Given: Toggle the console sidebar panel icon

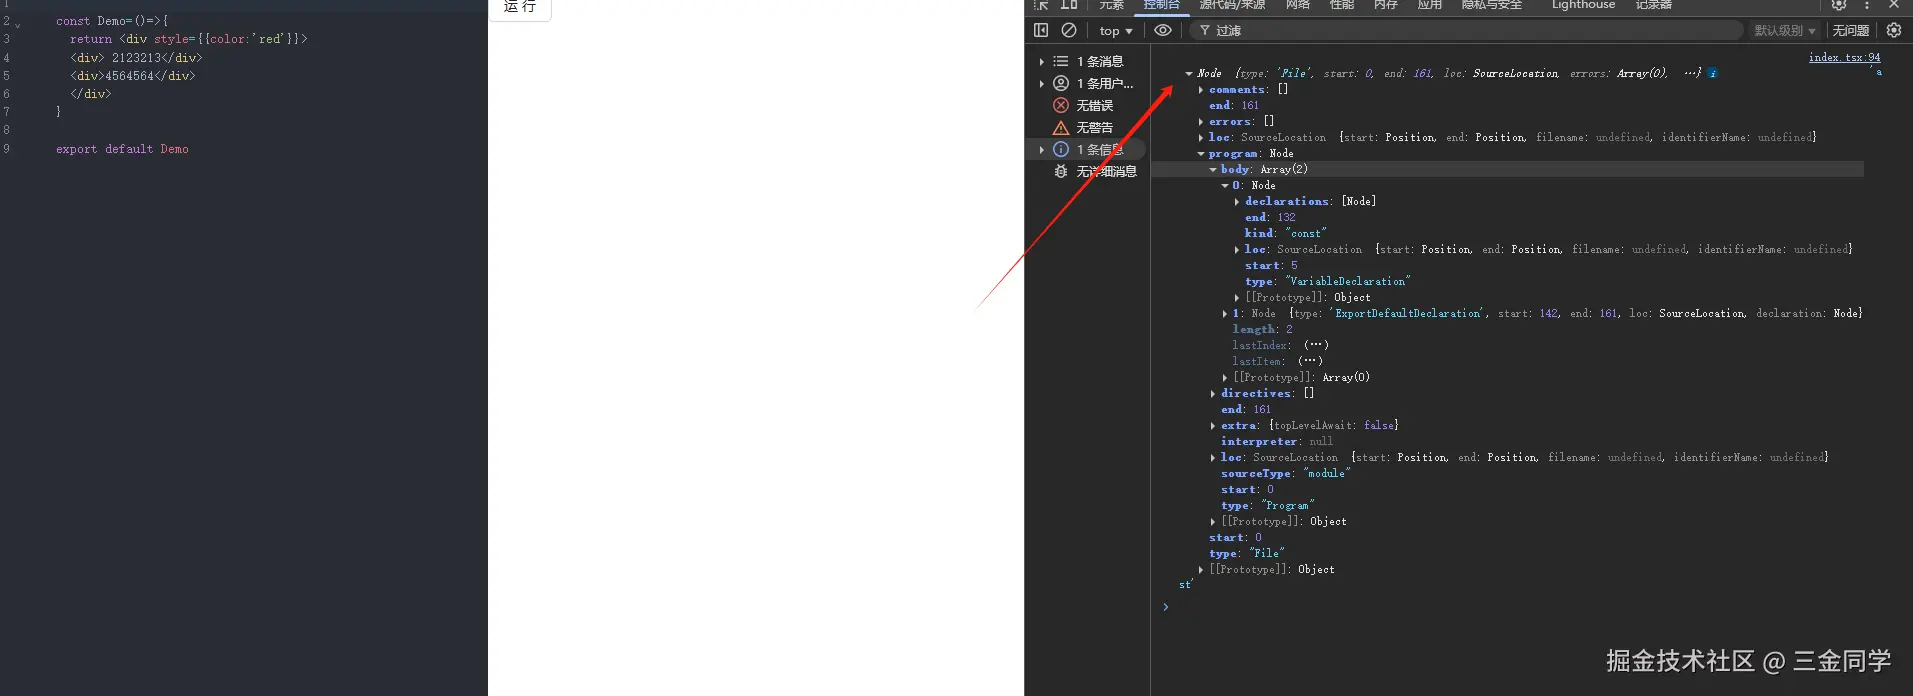Looking at the screenshot, I should (1041, 30).
